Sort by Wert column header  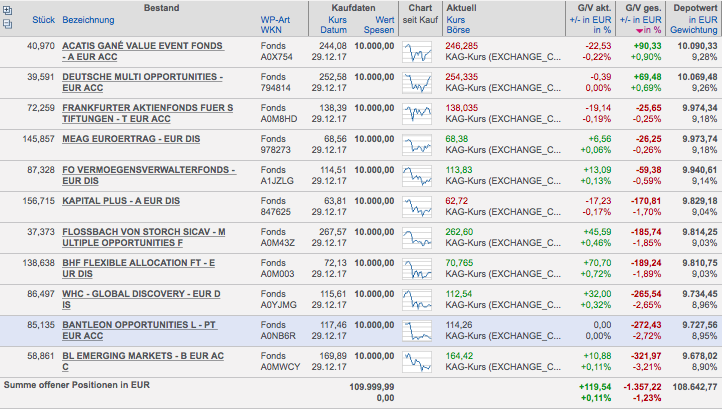tap(385, 20)
